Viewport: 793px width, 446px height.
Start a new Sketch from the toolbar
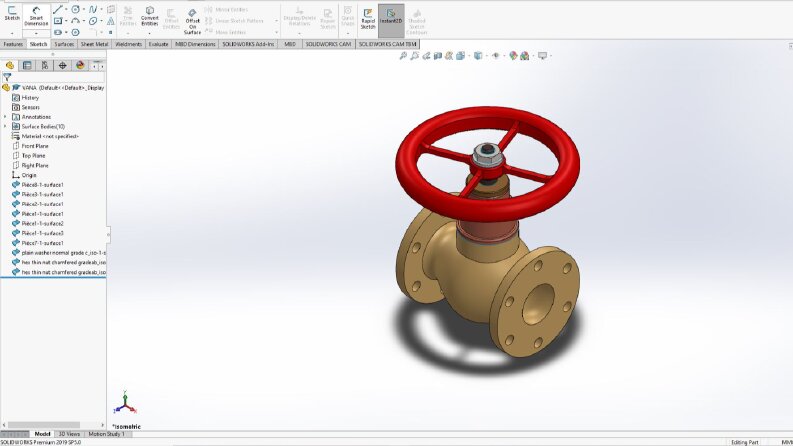[x=12, y=13]
